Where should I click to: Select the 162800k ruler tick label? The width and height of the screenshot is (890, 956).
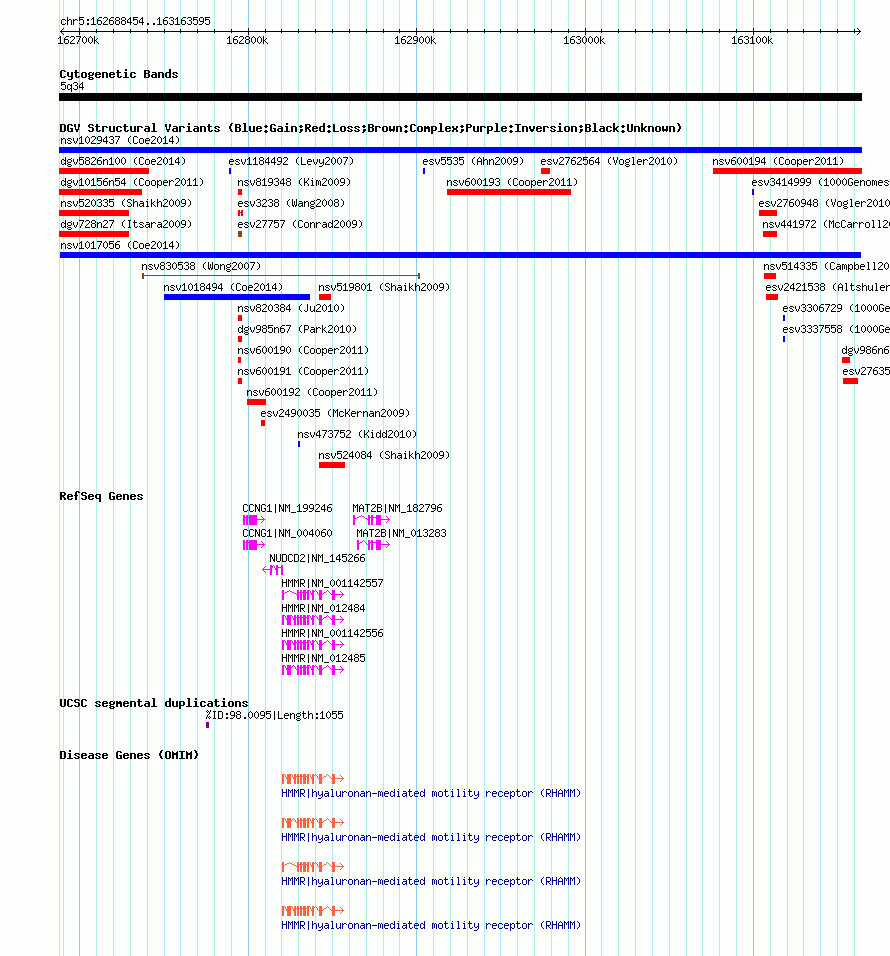point(247,40)
